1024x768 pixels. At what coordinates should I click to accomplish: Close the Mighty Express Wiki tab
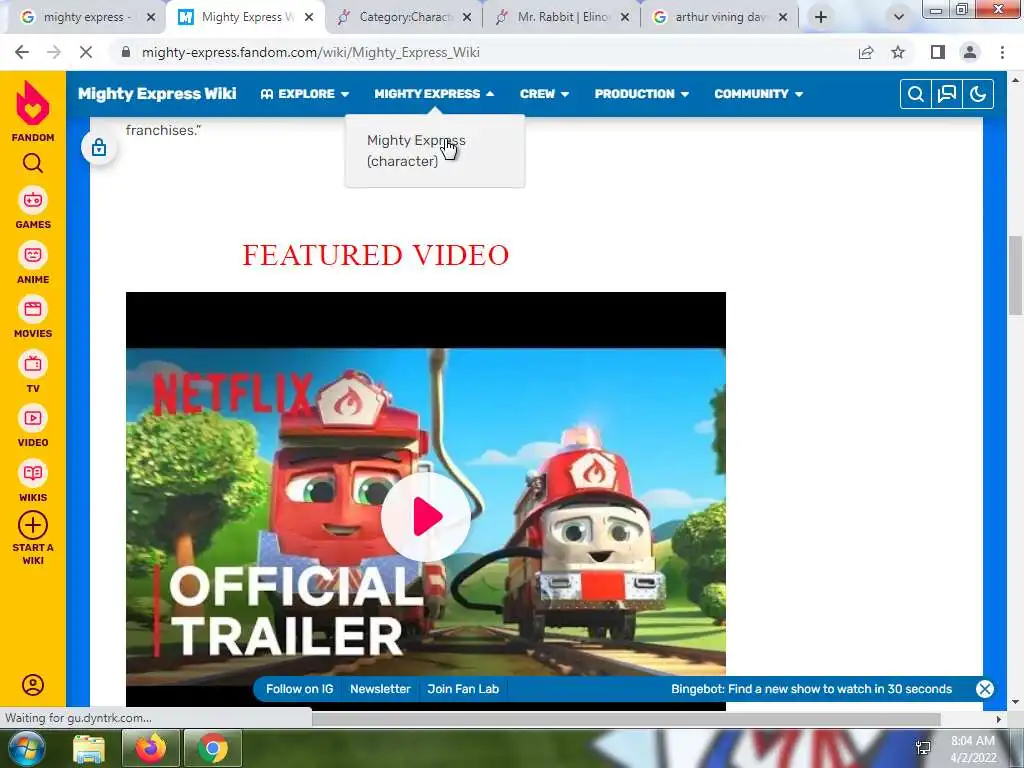309,18
